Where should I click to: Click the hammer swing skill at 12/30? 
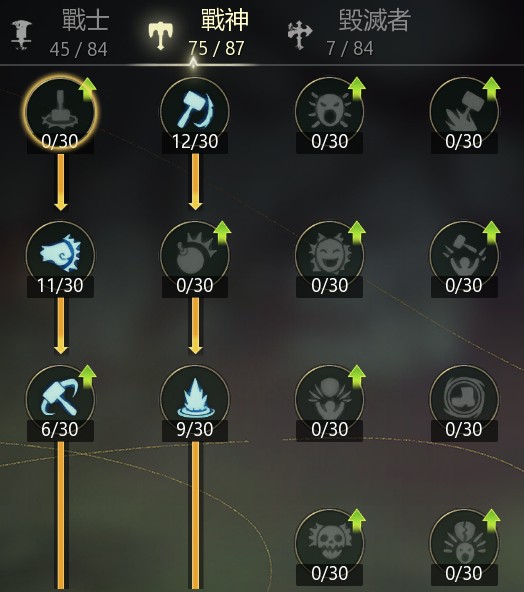pos(195,112)
